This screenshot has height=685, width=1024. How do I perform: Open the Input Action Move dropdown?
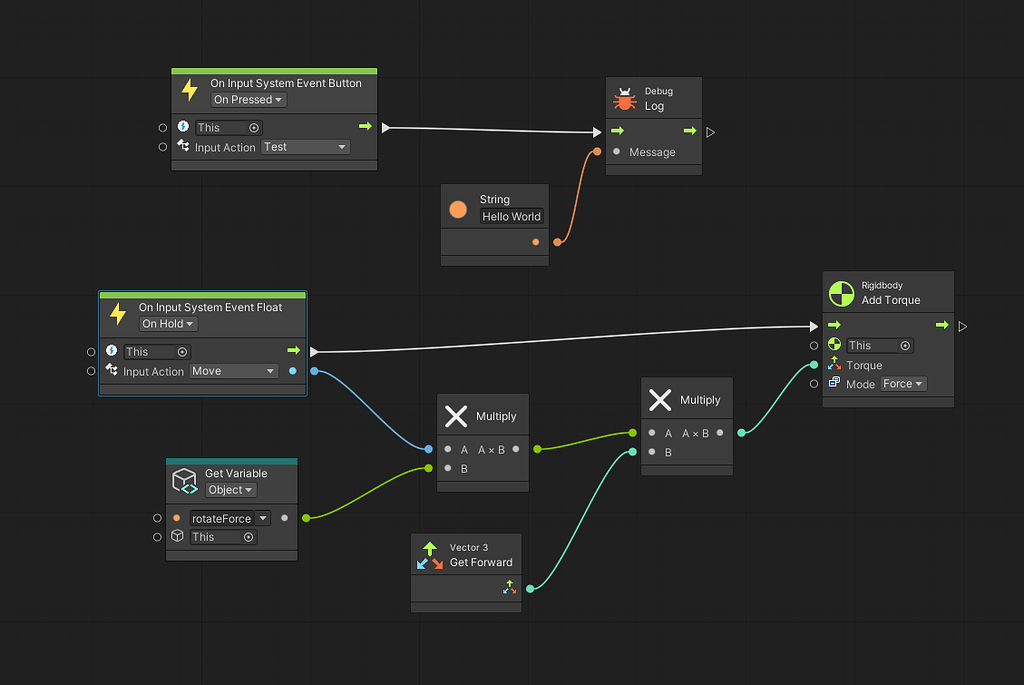click(x=233, y=370)
